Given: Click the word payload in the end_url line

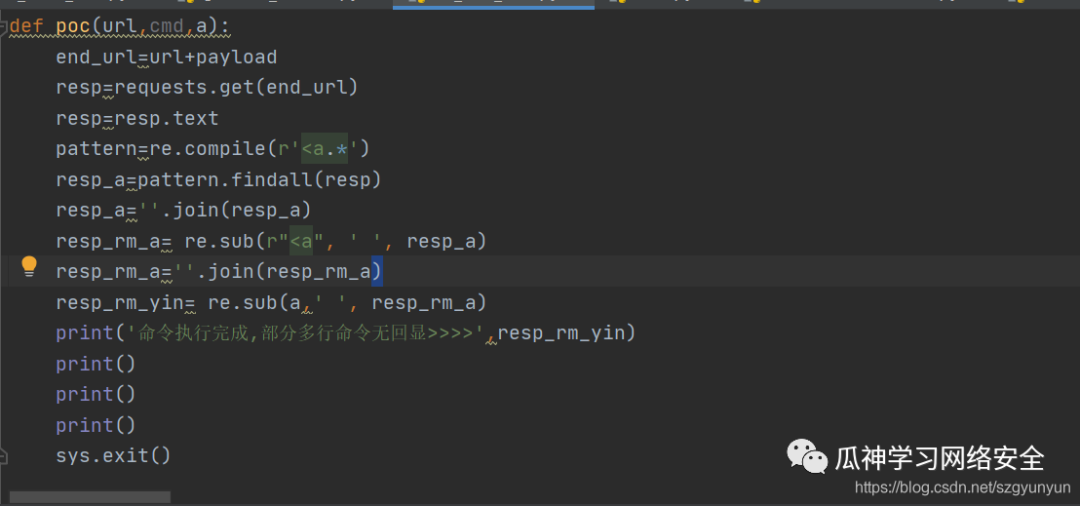Looking at the screenshot, I should coord(236,57).
